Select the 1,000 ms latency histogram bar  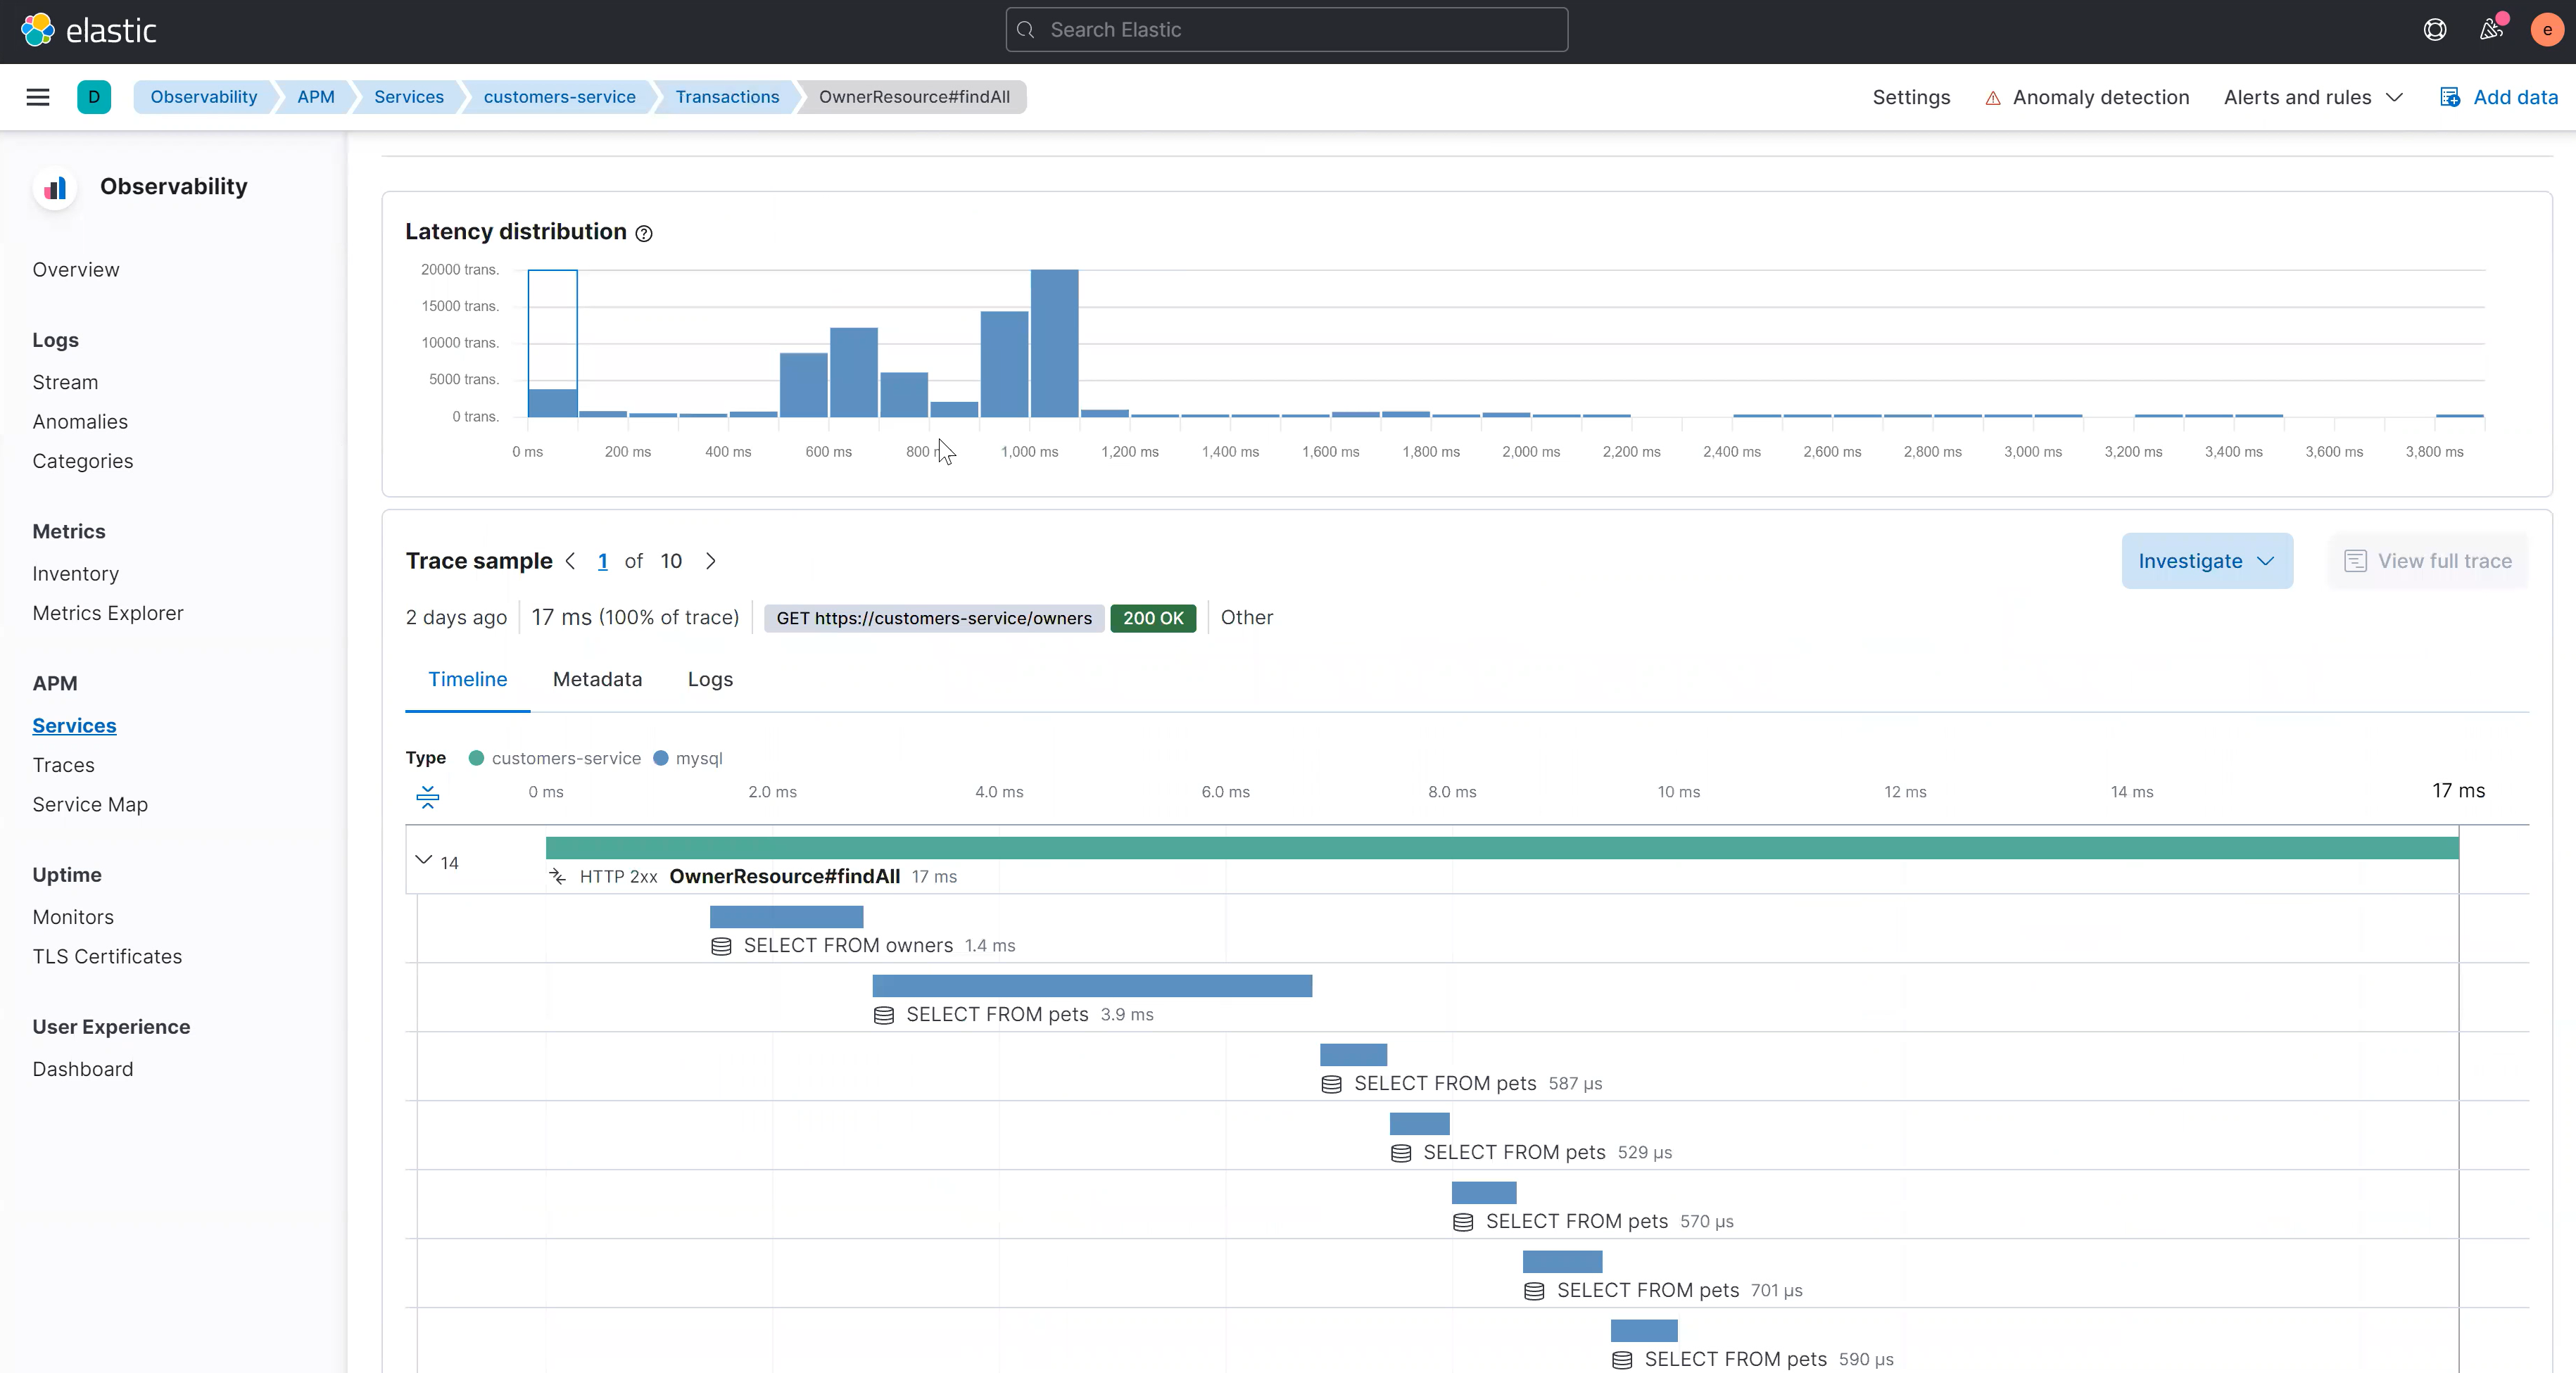coord(1055,343)
